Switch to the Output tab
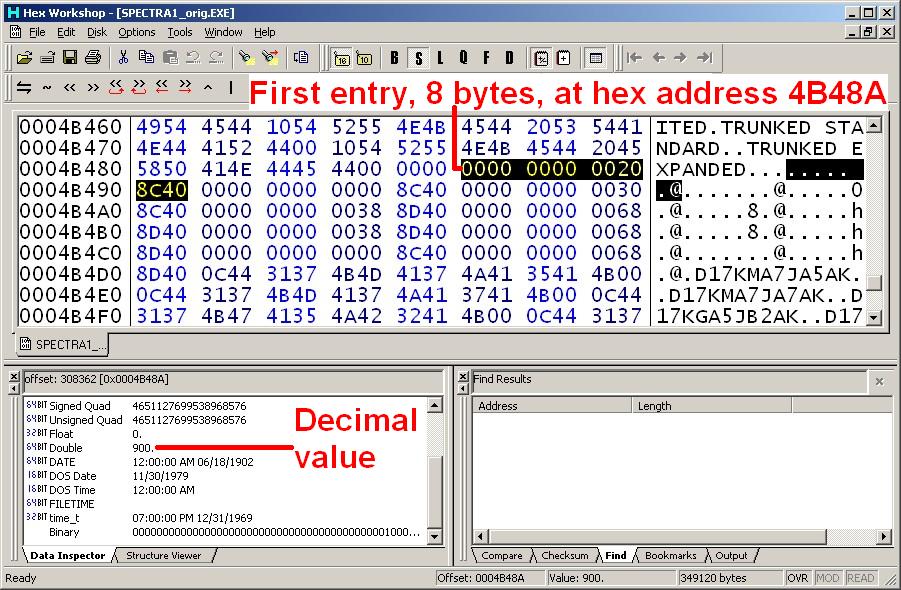 731,556
